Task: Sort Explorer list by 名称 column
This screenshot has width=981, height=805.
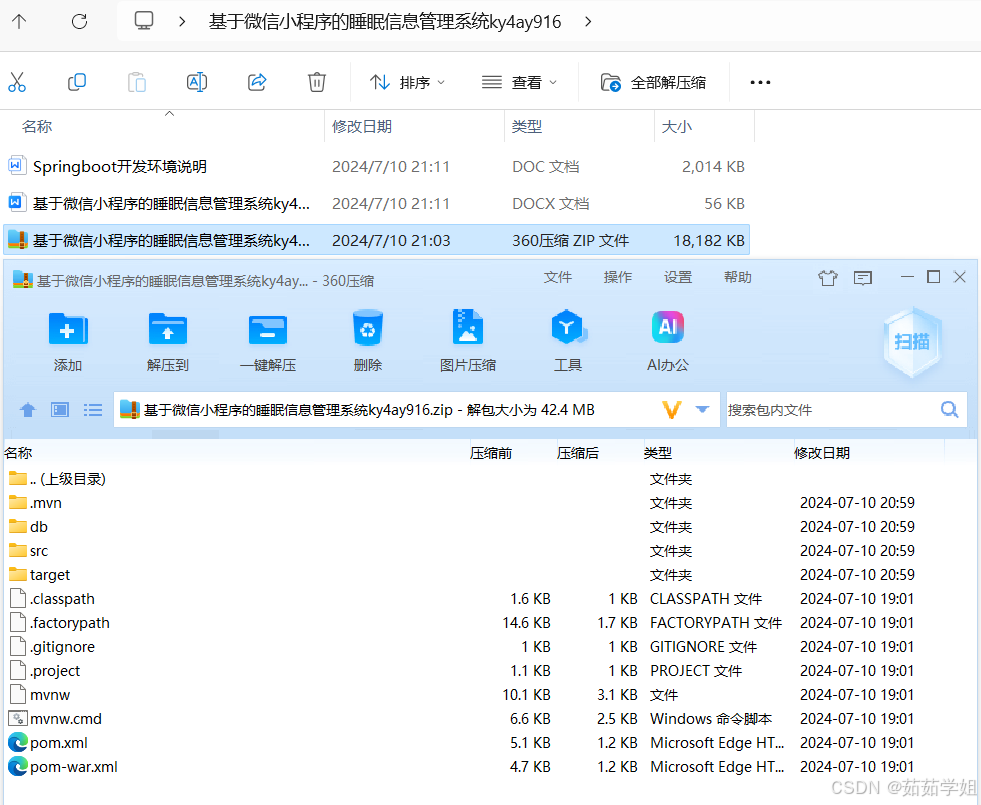Action: pos(37,126)
